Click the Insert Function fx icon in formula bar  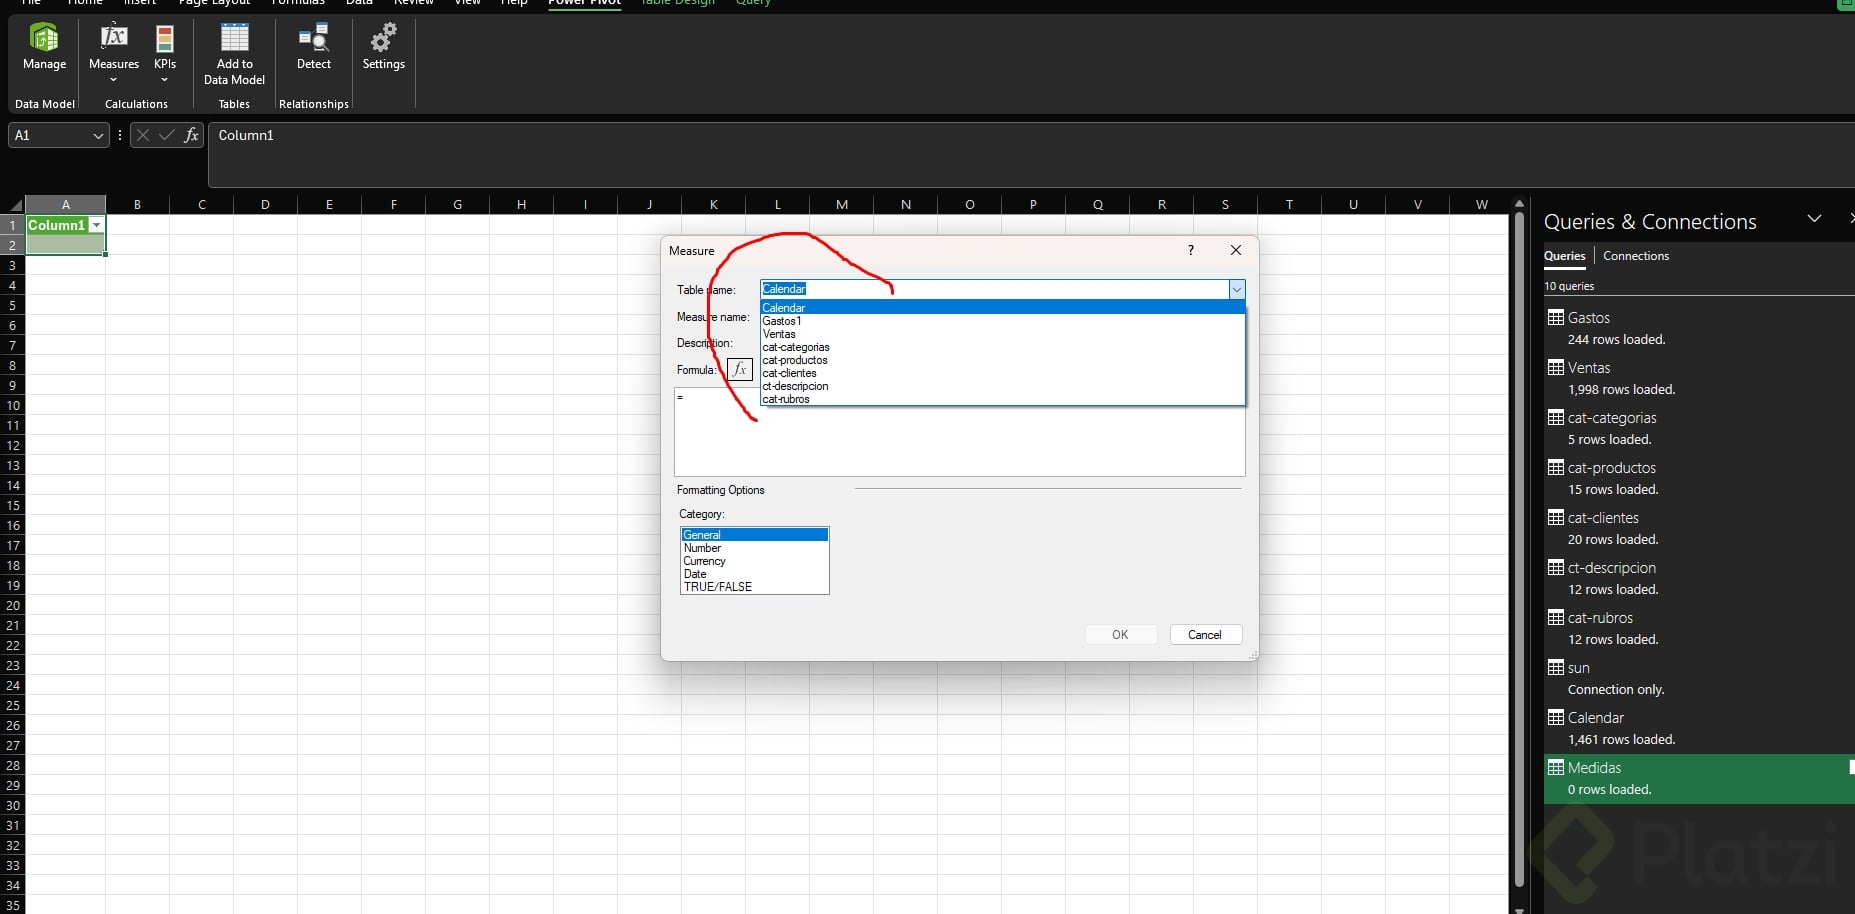click(191, 135)
